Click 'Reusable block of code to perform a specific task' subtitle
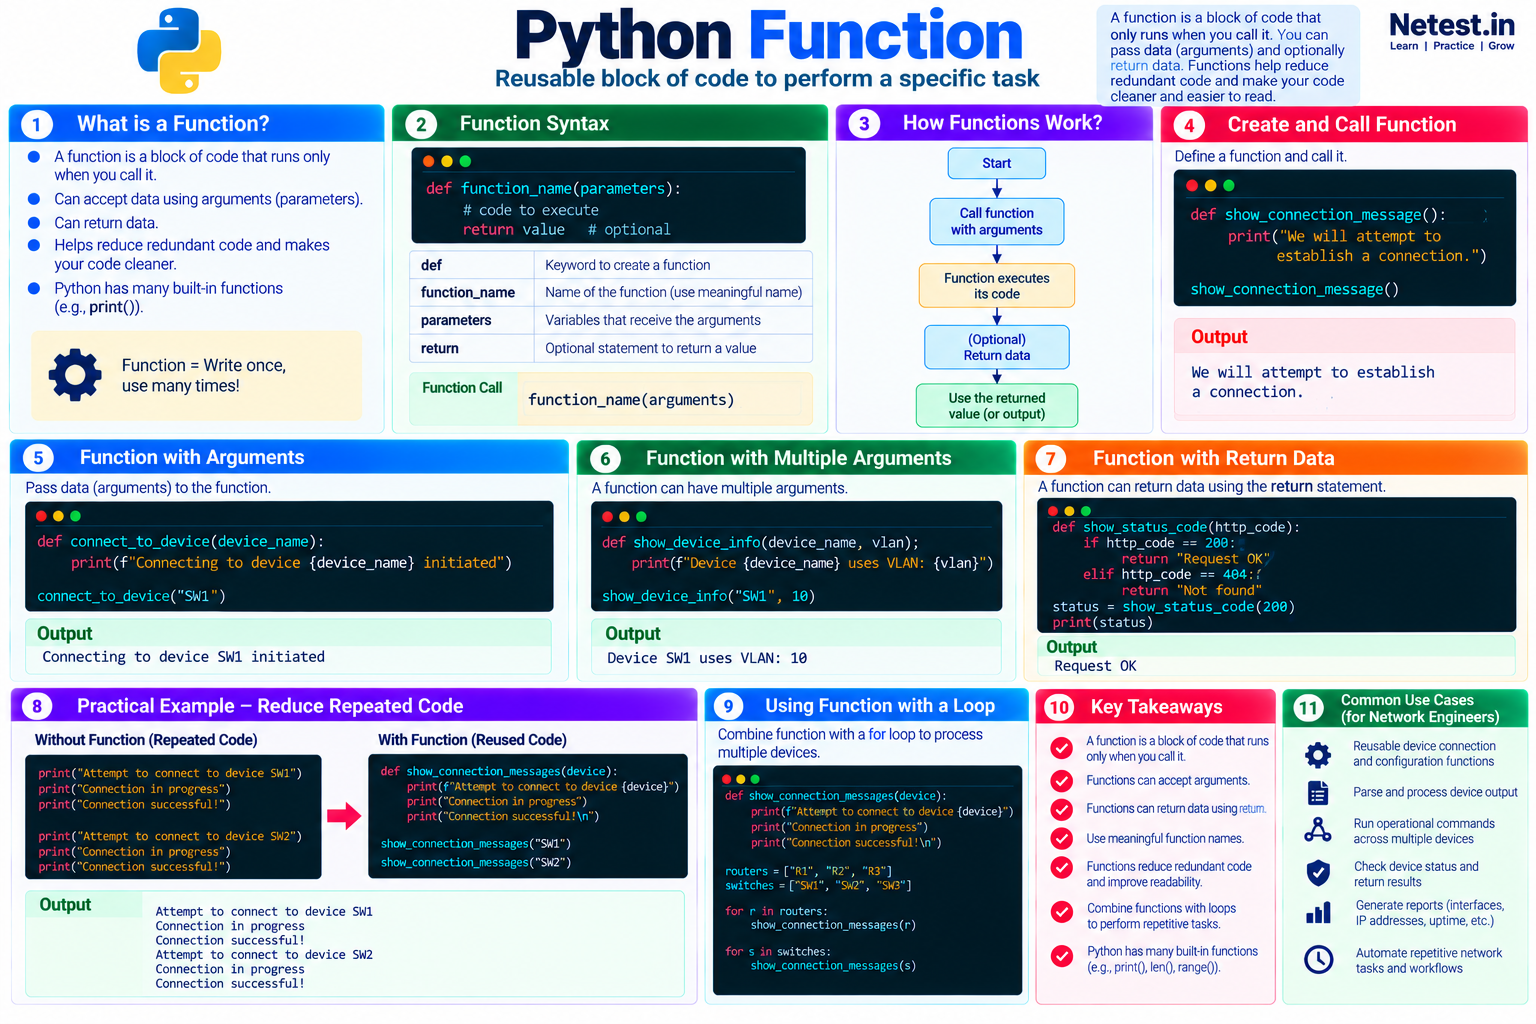Image resolution: width=1536 pixels, height=1024 pixels. click(x=767, y=79)
